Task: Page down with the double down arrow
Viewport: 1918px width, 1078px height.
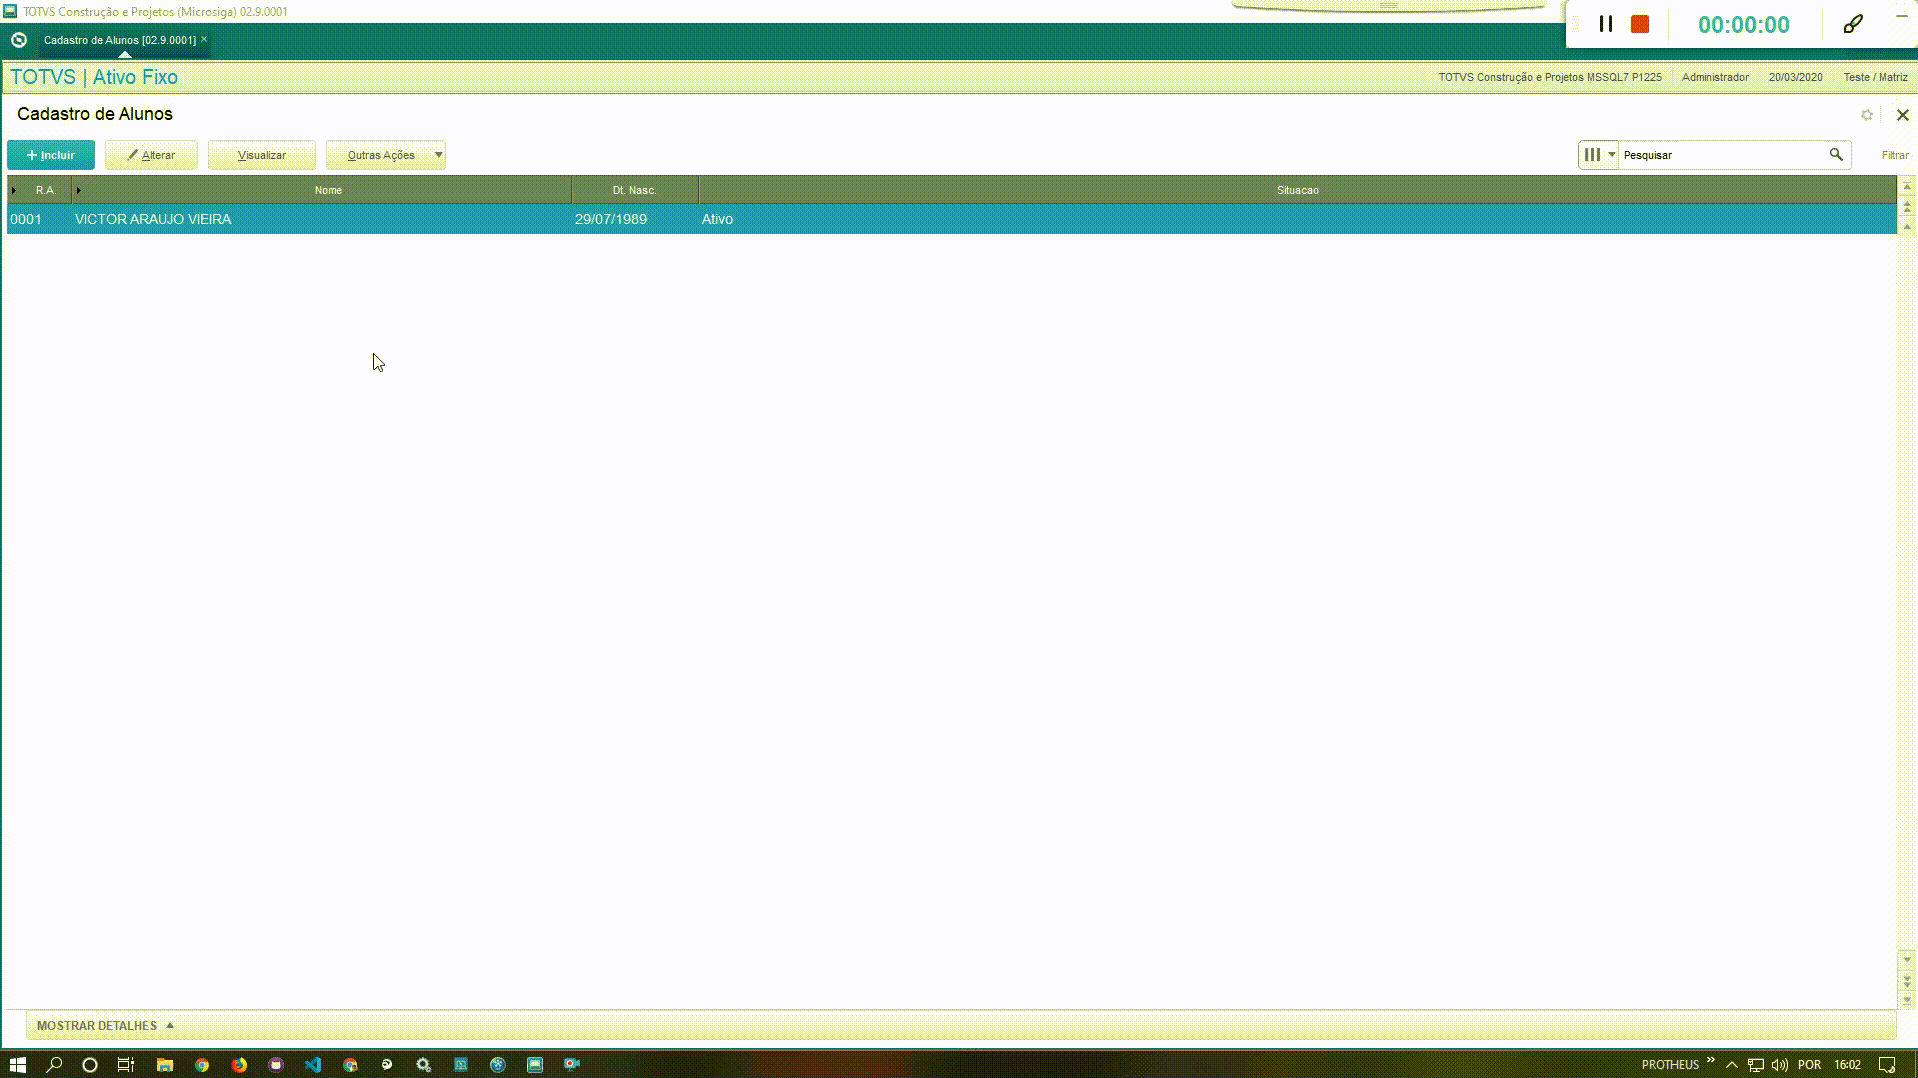Action: pos(1907,981)
